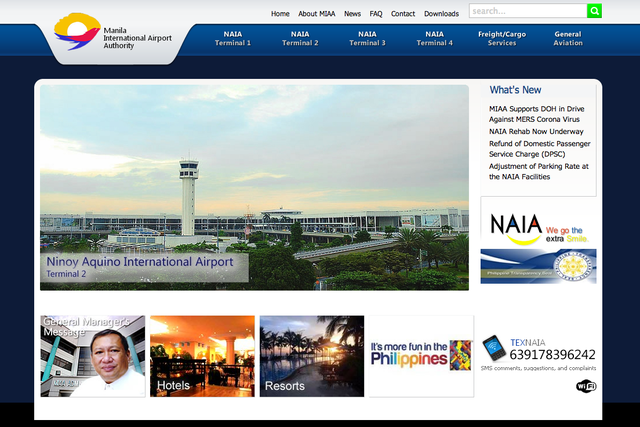640x427 pixels.
Task: Open the Resorts thumbnail
Action: [312, 356]
